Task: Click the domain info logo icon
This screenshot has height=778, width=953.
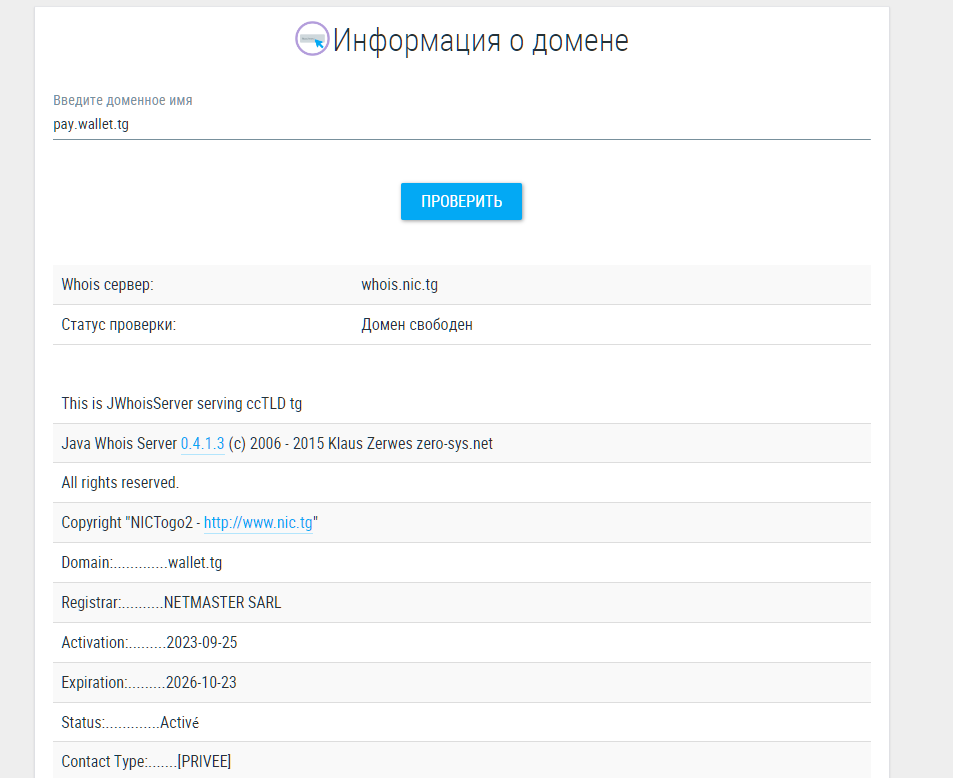Action: 312,39
